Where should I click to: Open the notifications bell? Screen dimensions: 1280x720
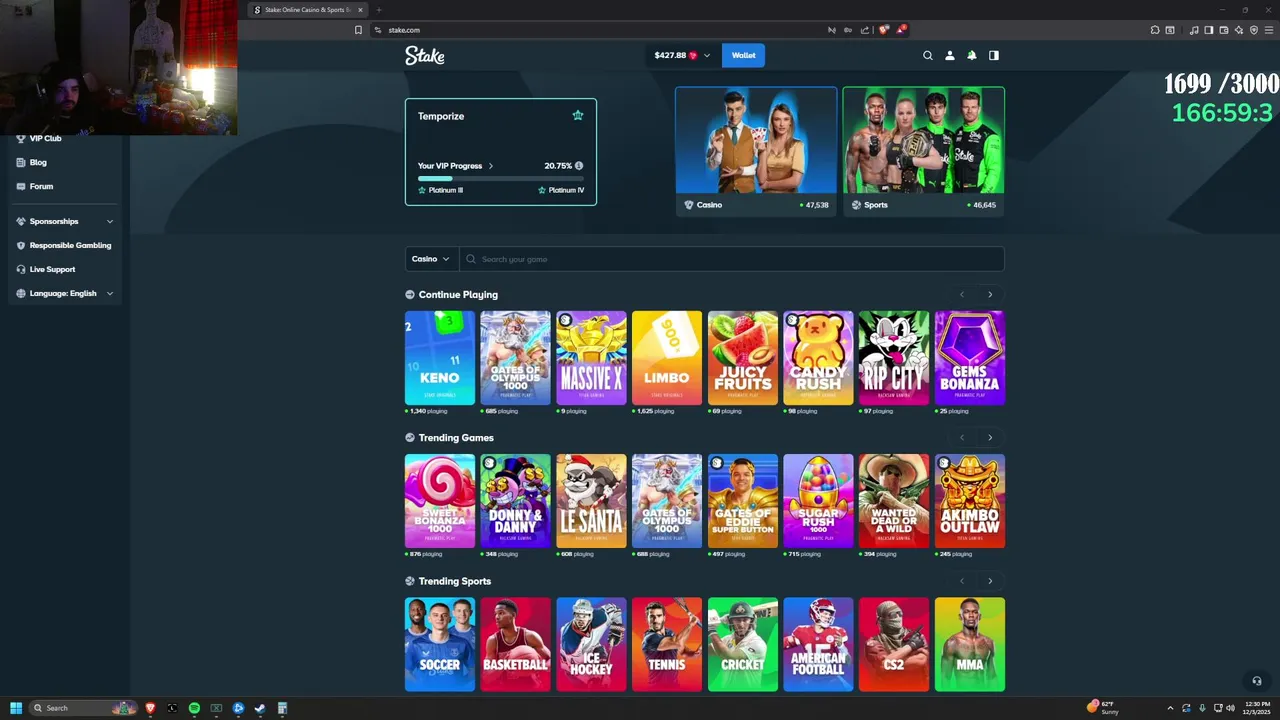tap(972, 56)
